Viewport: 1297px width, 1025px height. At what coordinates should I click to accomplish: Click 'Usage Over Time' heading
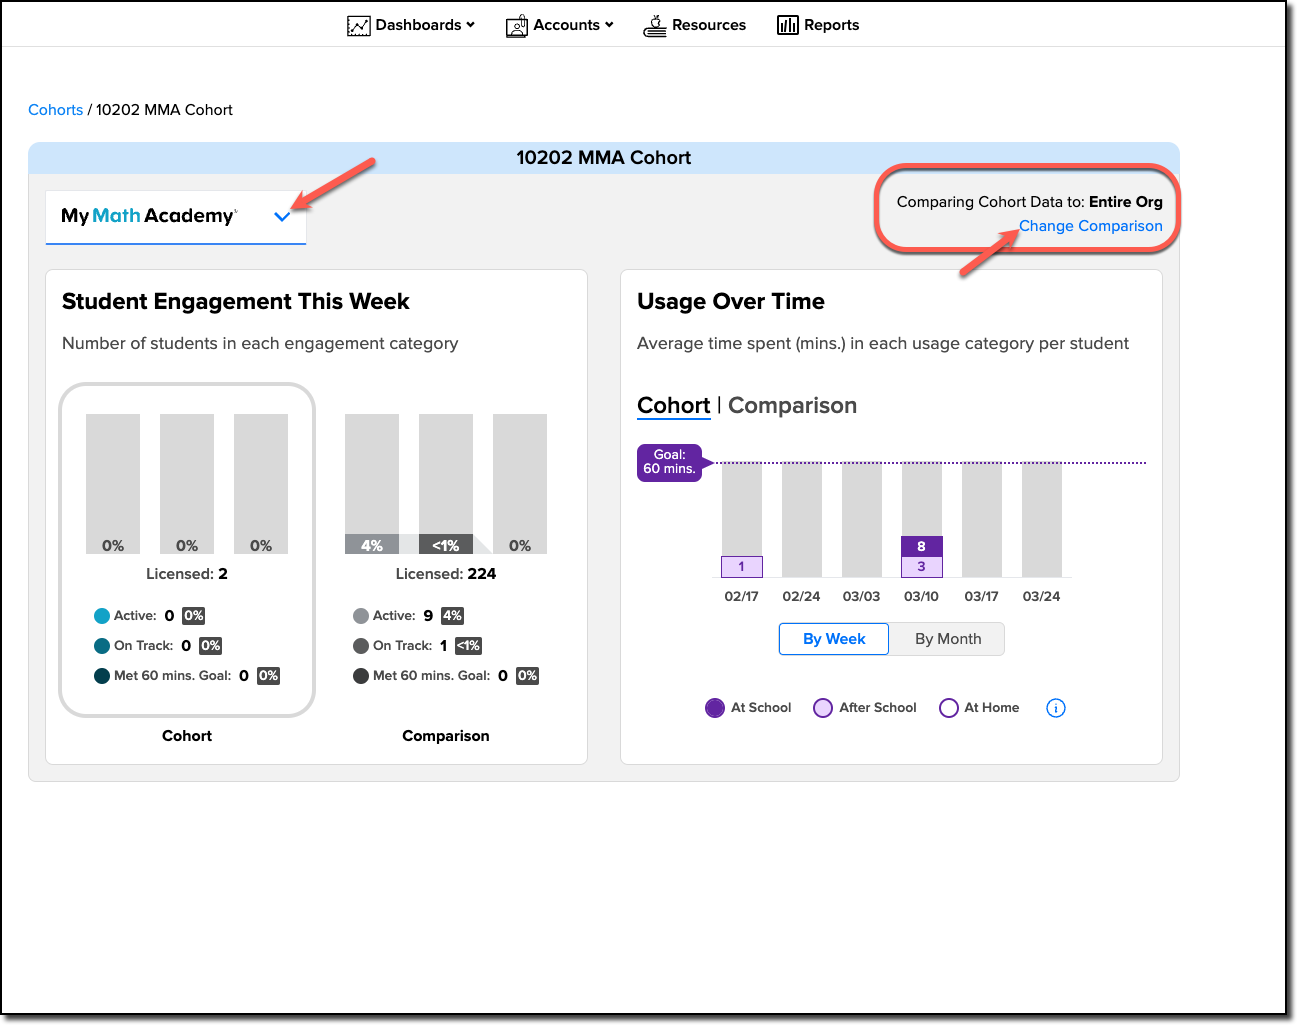pos(731,302)
